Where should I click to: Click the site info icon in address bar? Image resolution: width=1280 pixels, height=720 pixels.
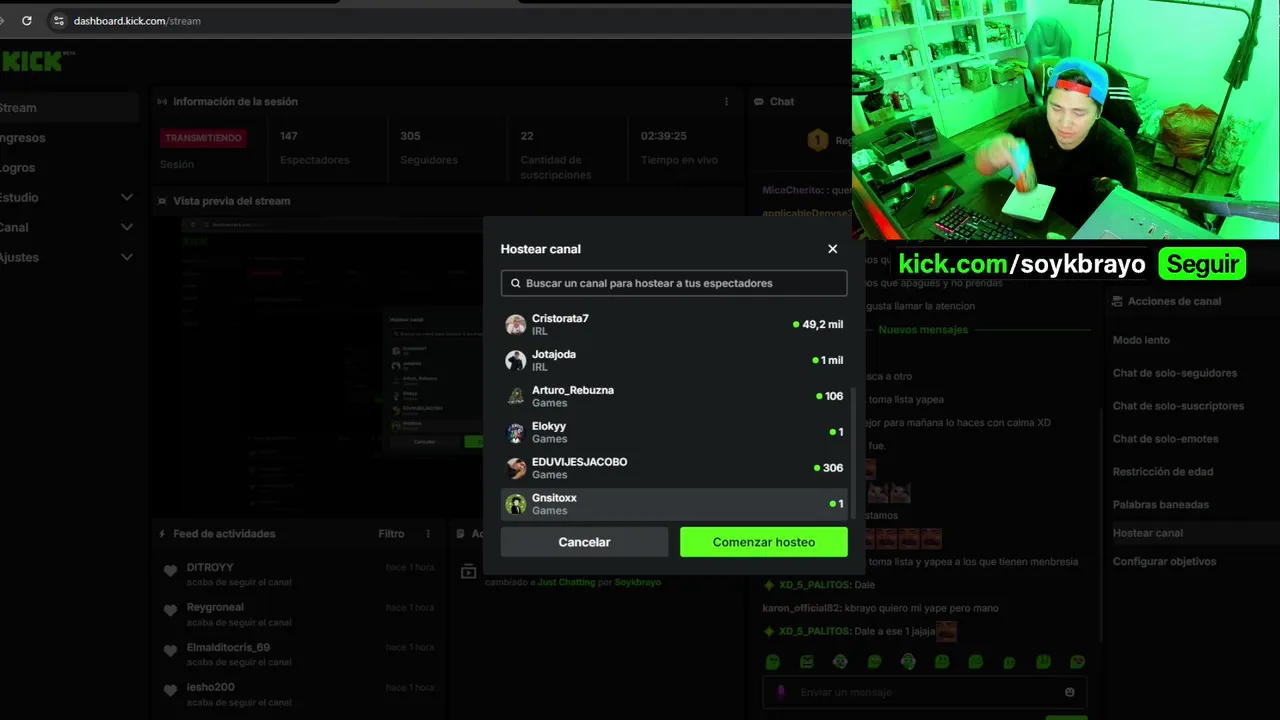tap(58, 20)
